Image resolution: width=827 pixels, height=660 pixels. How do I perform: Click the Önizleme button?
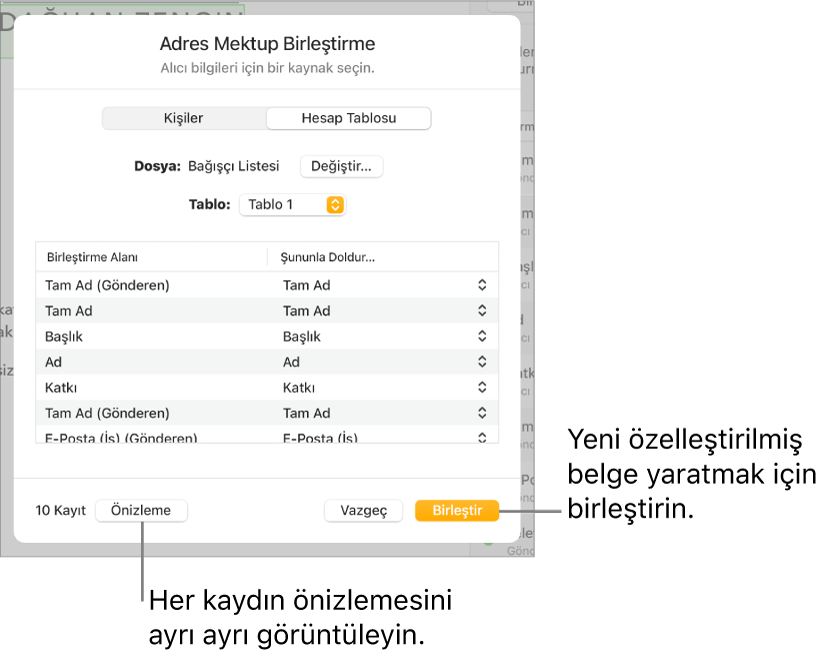tap(141, 511)
